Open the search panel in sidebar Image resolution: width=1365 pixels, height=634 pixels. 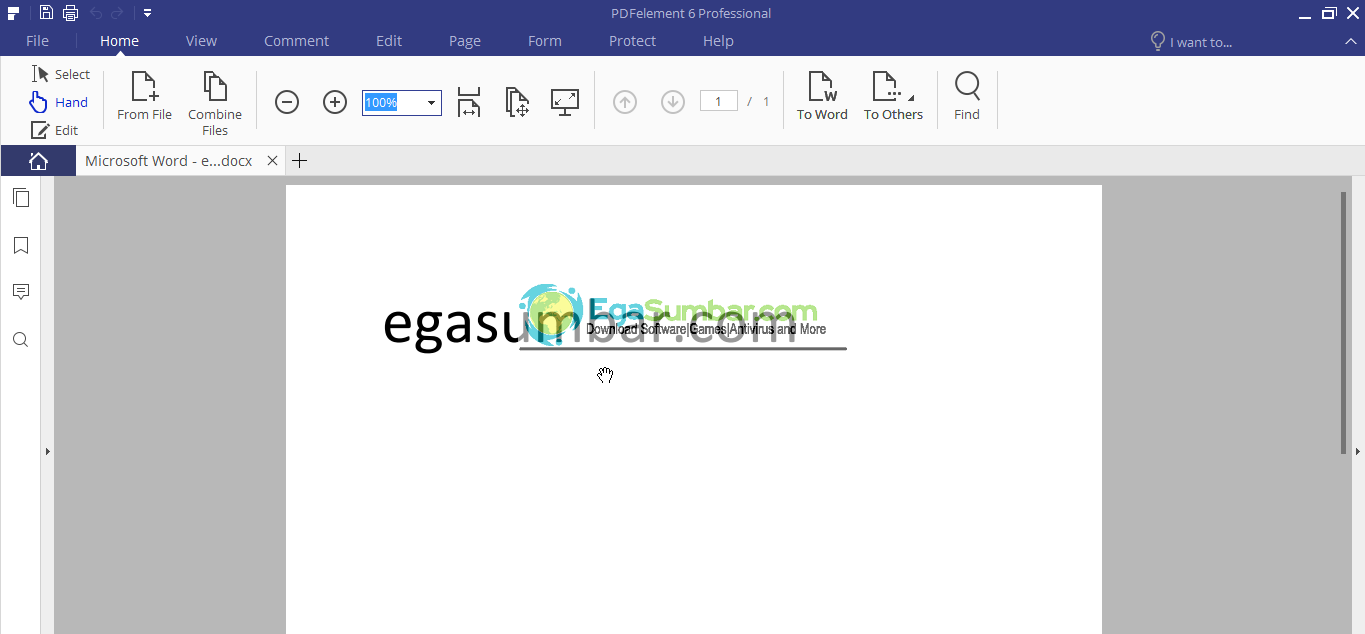[x=21, y=340]
